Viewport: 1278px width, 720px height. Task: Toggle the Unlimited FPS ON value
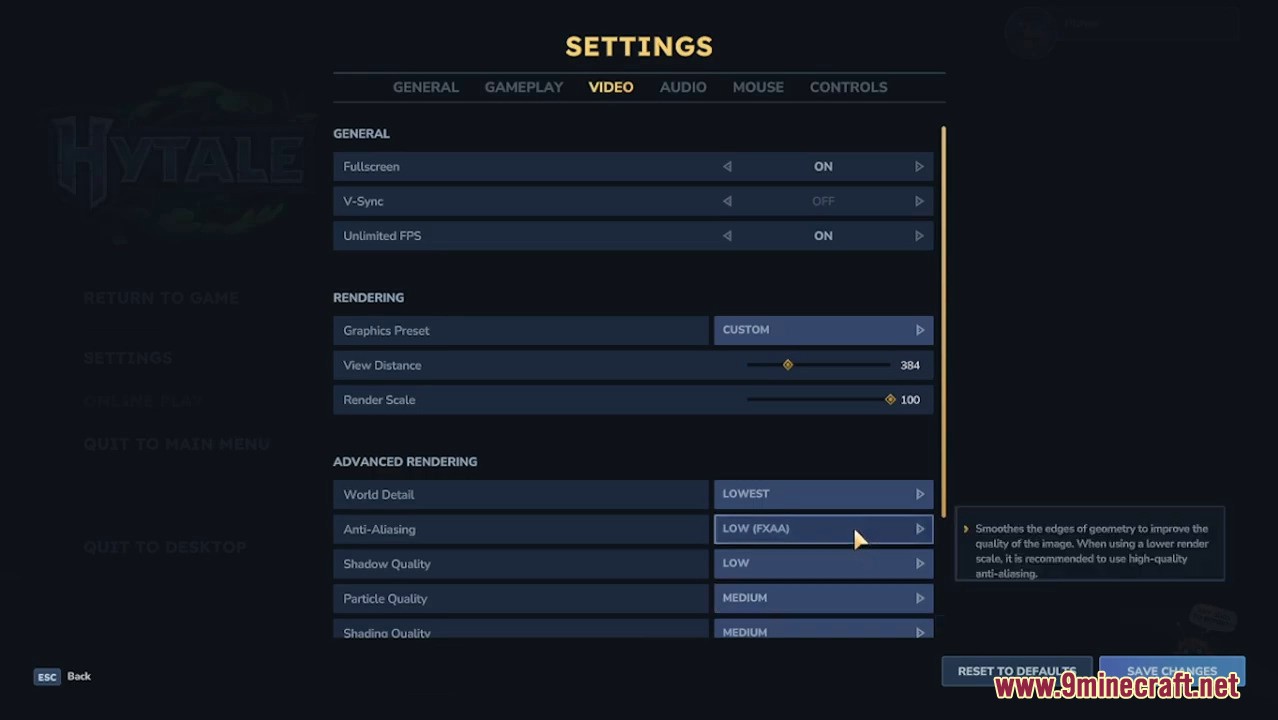(823, 236)
